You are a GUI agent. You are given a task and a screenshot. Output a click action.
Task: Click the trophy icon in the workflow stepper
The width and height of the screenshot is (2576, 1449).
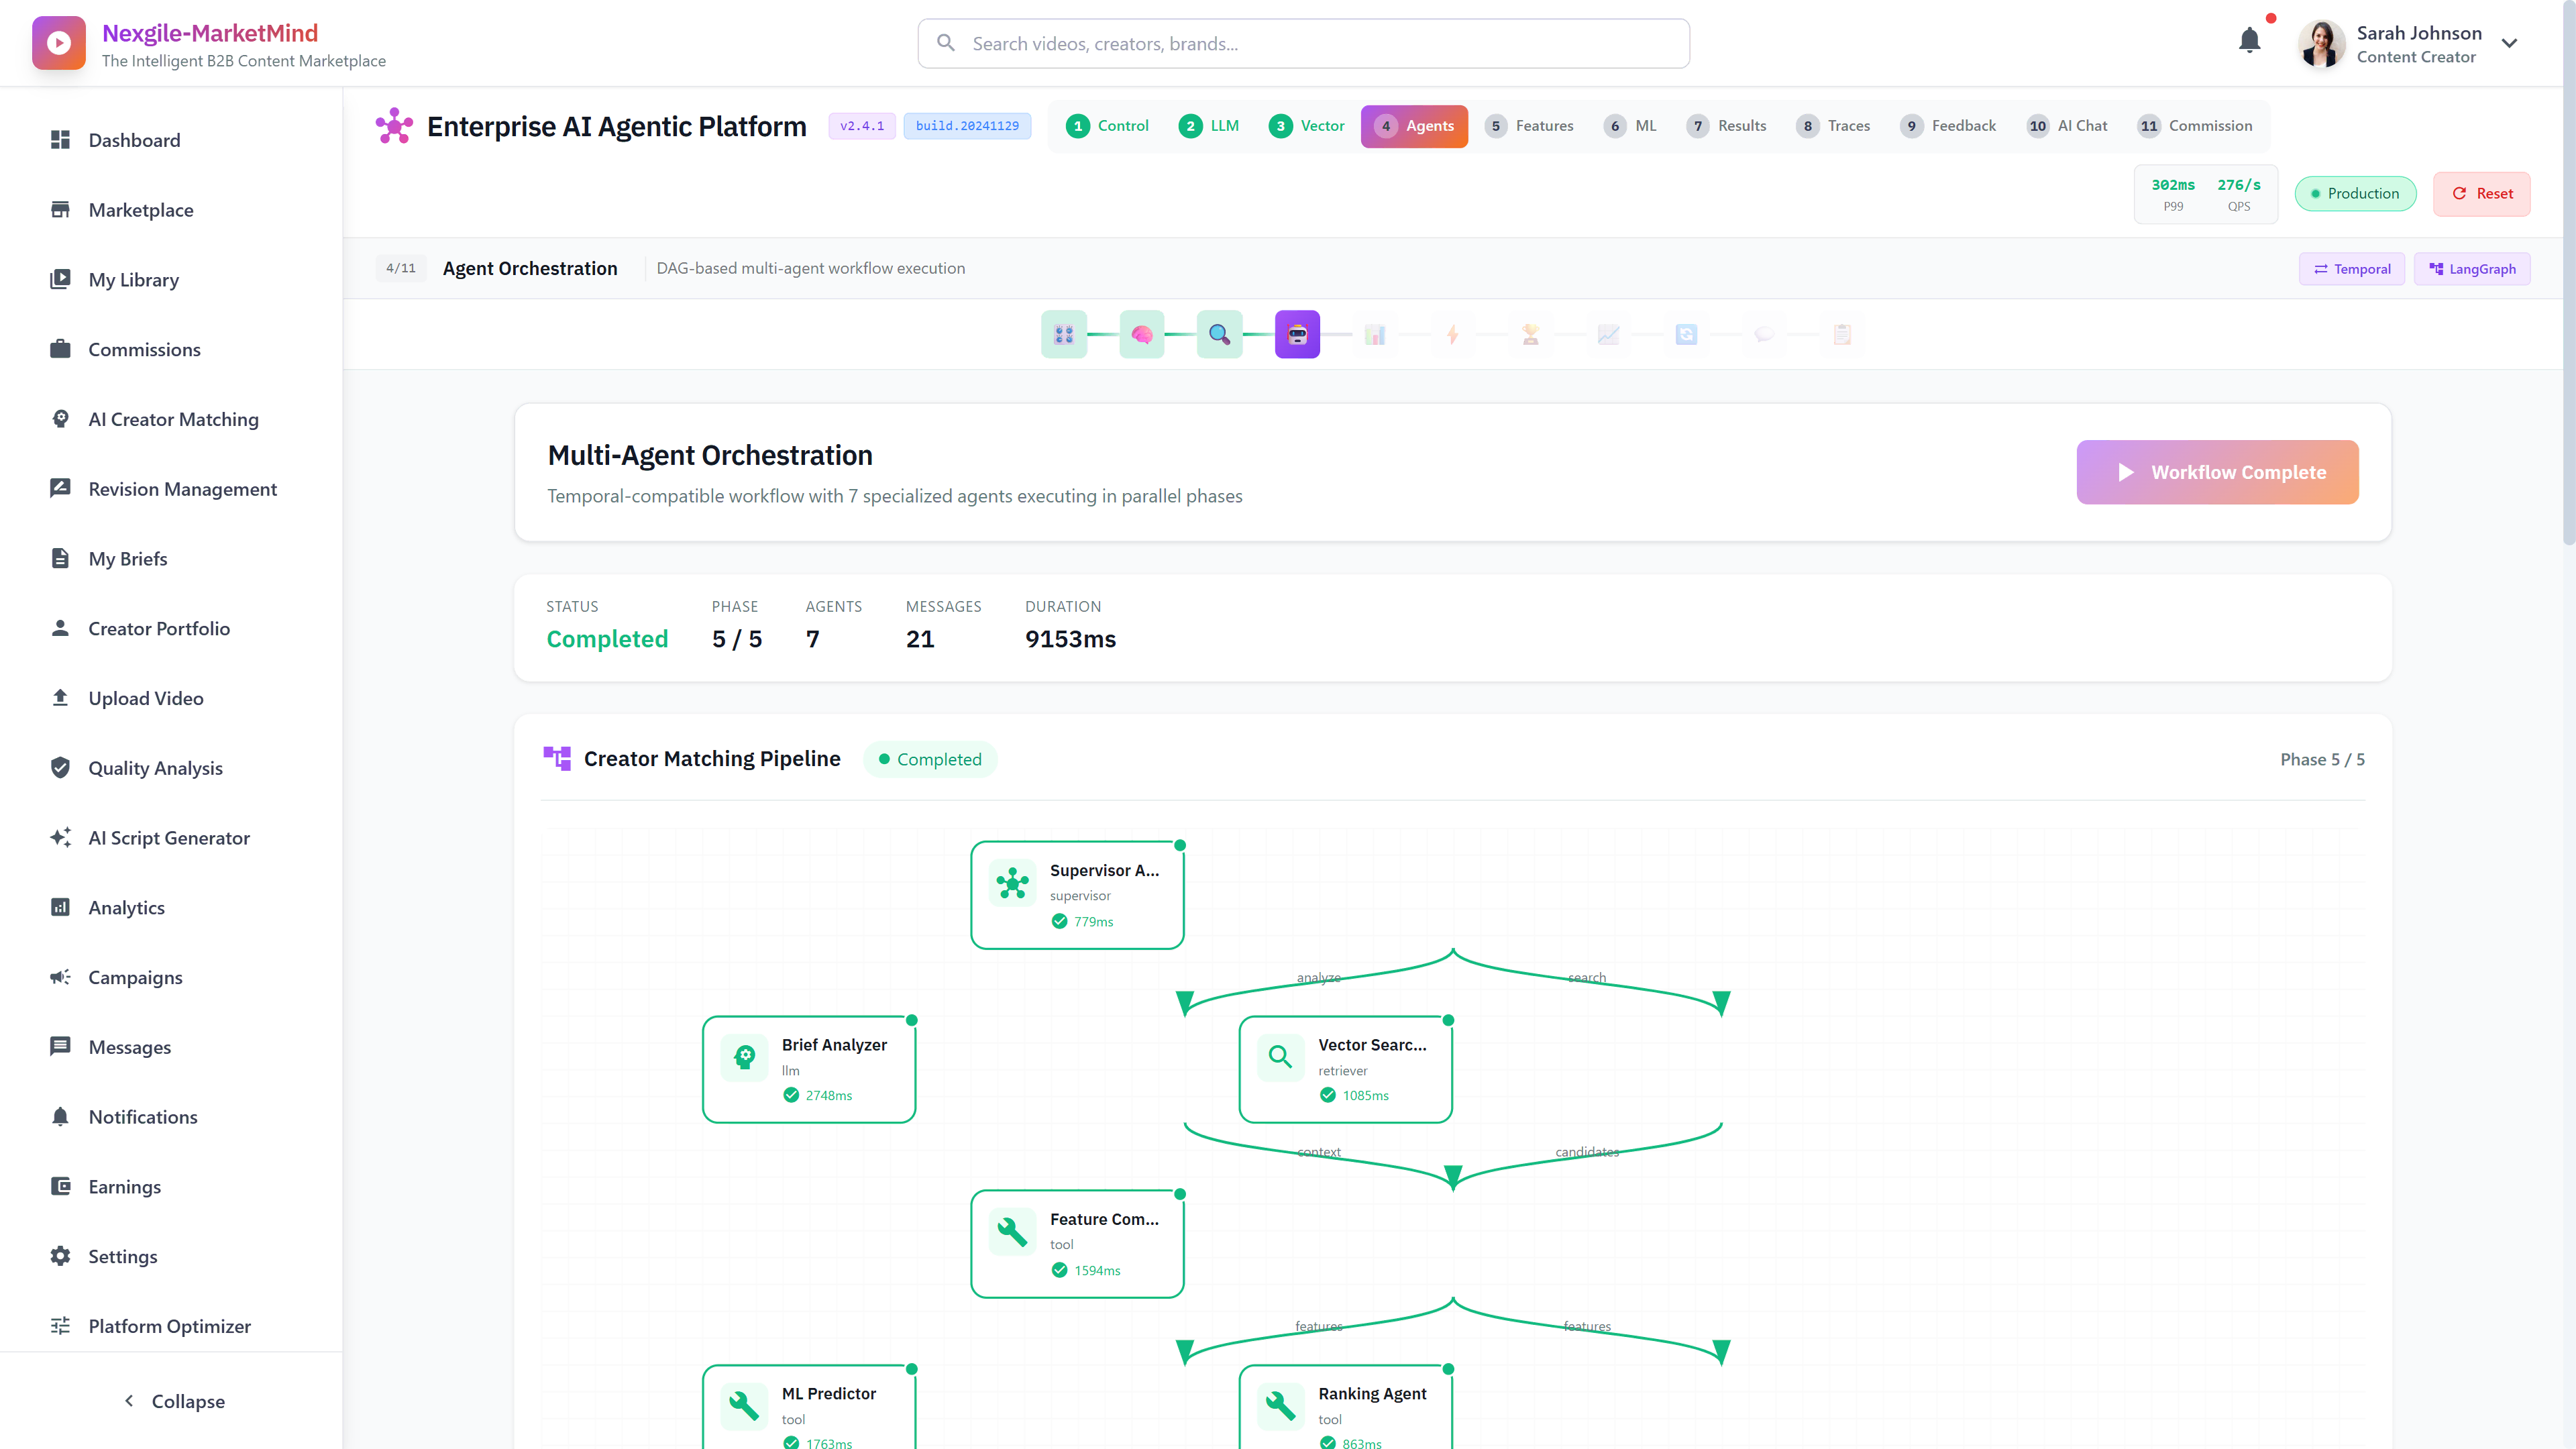1530,333
